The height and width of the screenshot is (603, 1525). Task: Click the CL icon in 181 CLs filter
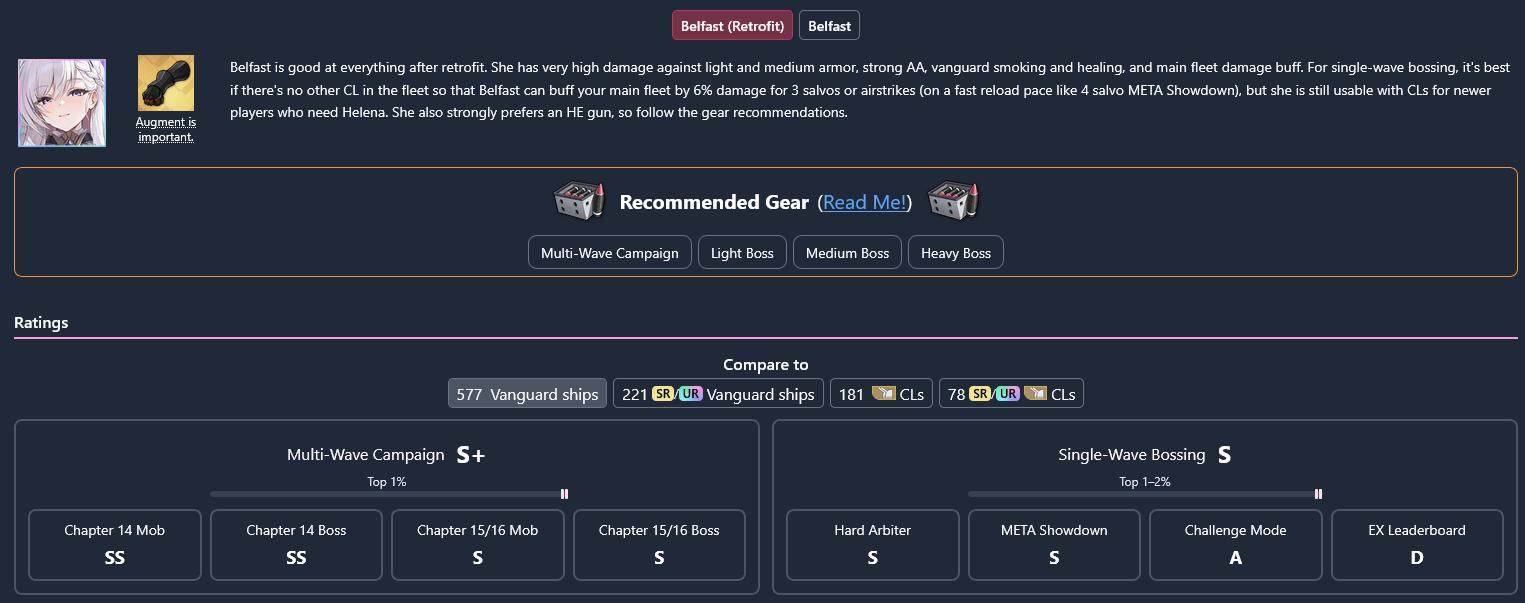point(884,393)
